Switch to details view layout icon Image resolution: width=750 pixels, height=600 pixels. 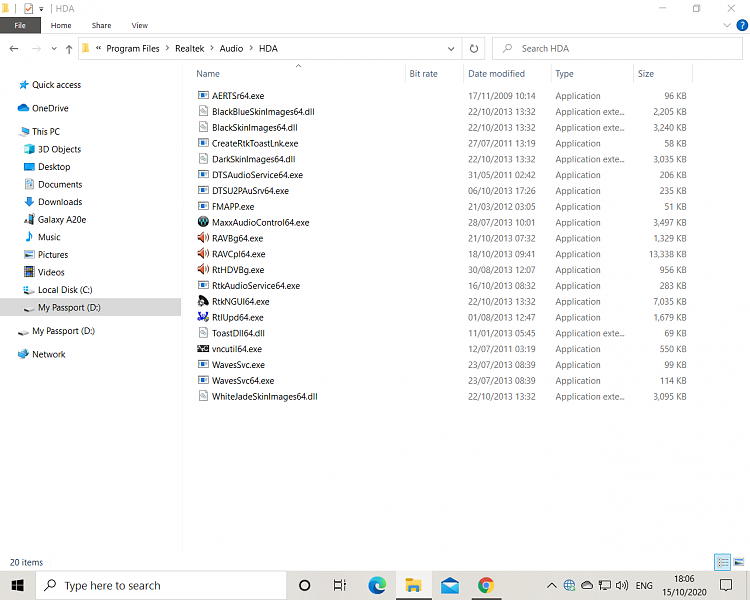coord(722,562)
